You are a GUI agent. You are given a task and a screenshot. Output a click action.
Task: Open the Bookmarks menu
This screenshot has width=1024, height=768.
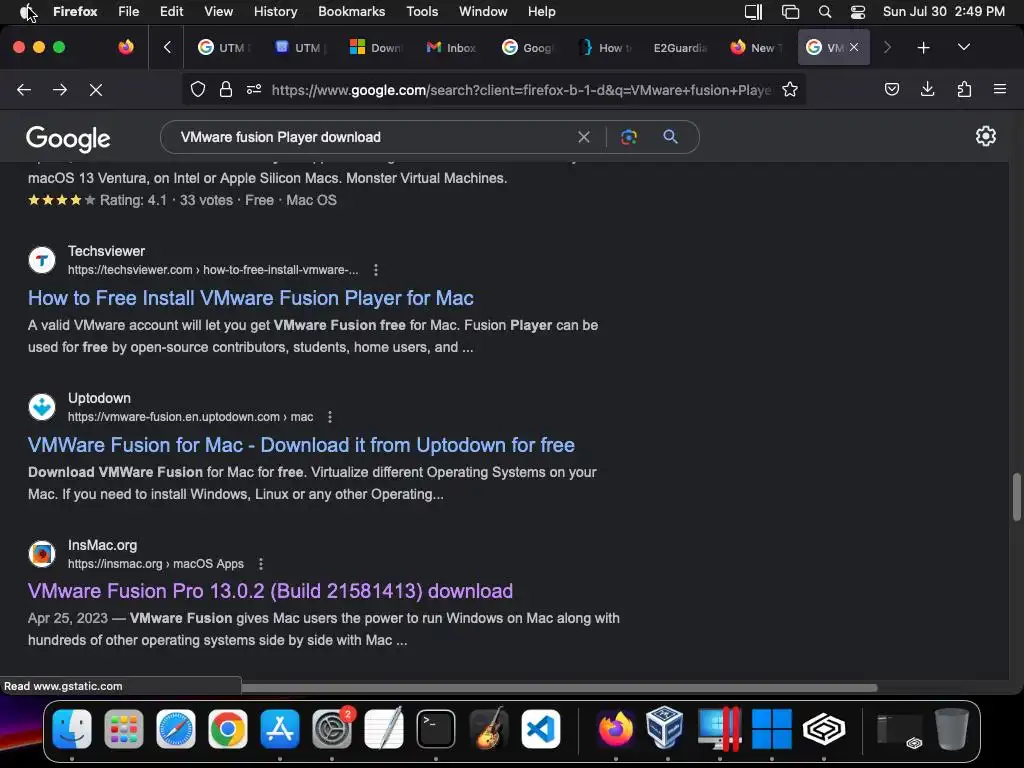tap(351, 12)
